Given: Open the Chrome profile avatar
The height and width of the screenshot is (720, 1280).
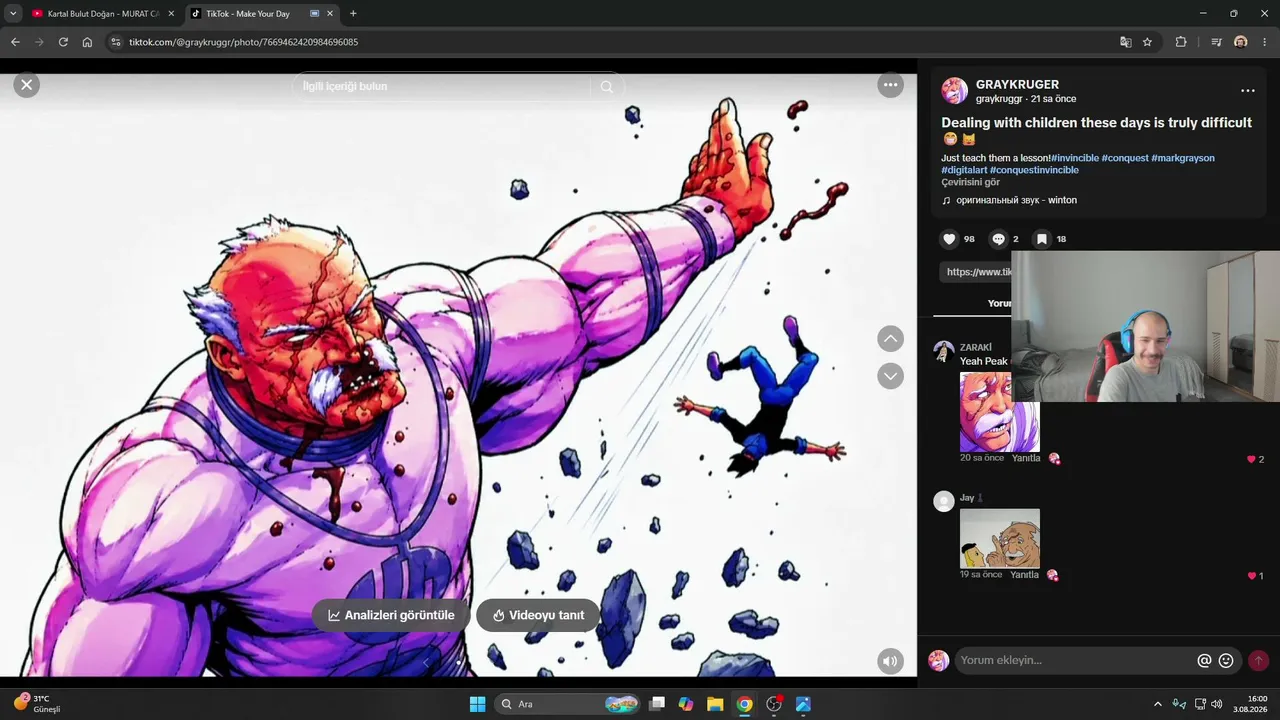Looking at the screenshot, I should 1241,42.
